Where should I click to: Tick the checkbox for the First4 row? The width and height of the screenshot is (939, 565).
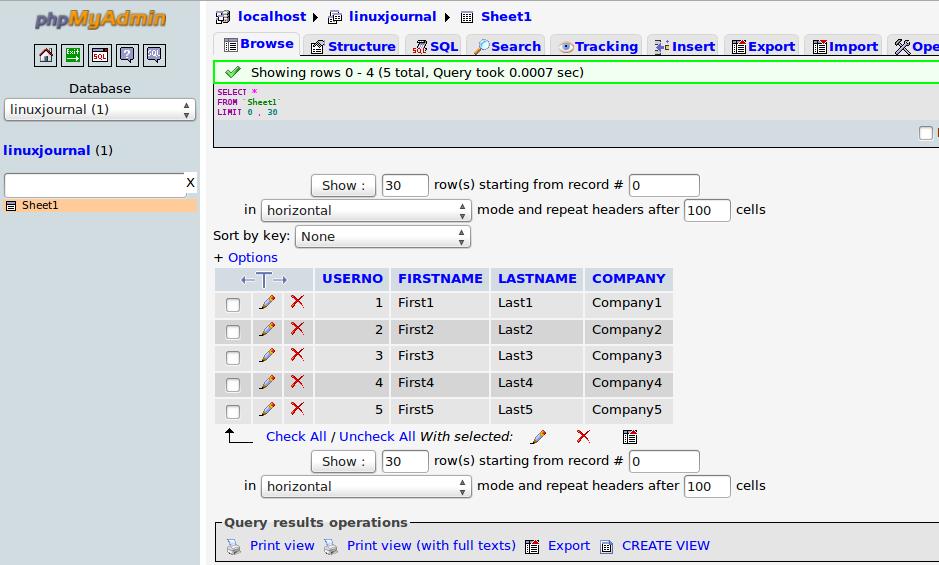(x=233, y=384)
